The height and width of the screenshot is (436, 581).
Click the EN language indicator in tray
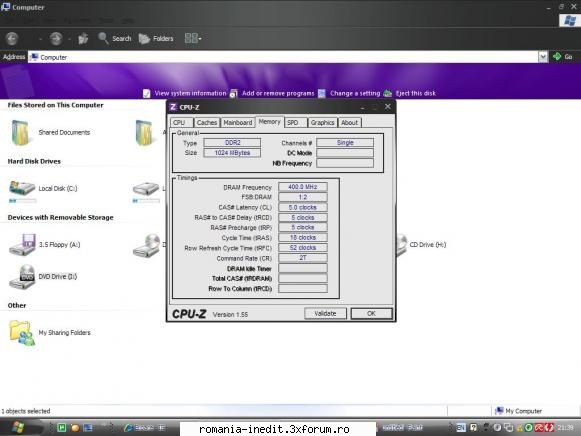[461, 428]
